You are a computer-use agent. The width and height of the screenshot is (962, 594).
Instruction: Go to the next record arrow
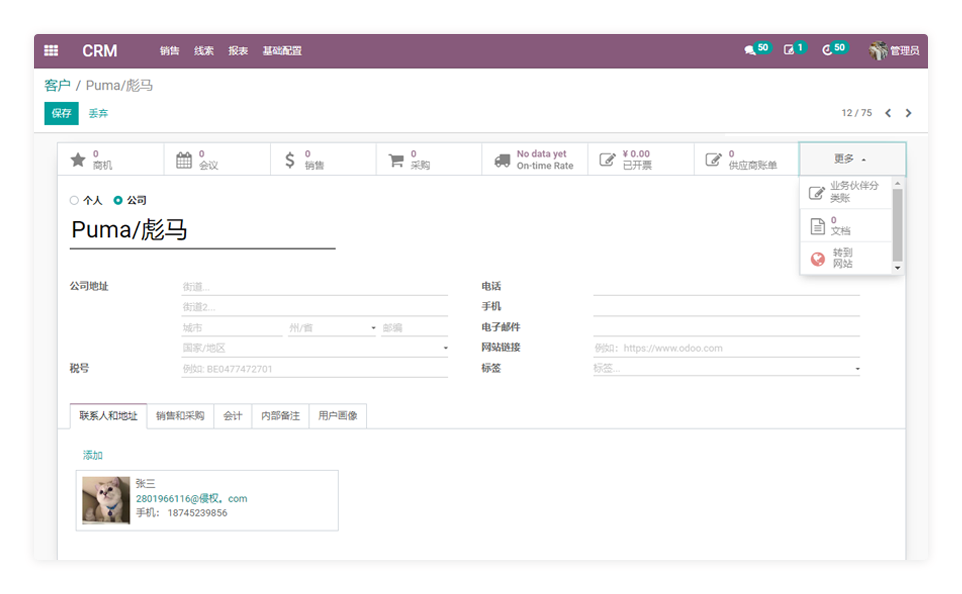click(908, 114)
